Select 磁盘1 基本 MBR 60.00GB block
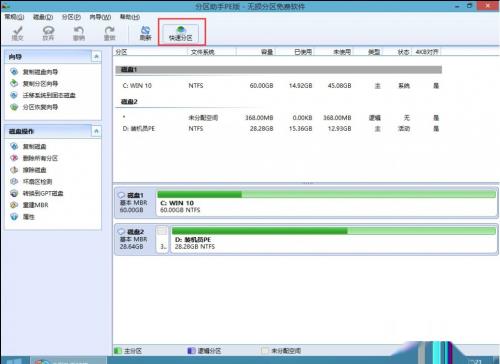500x364 pixels. click(x=135, y=203)
